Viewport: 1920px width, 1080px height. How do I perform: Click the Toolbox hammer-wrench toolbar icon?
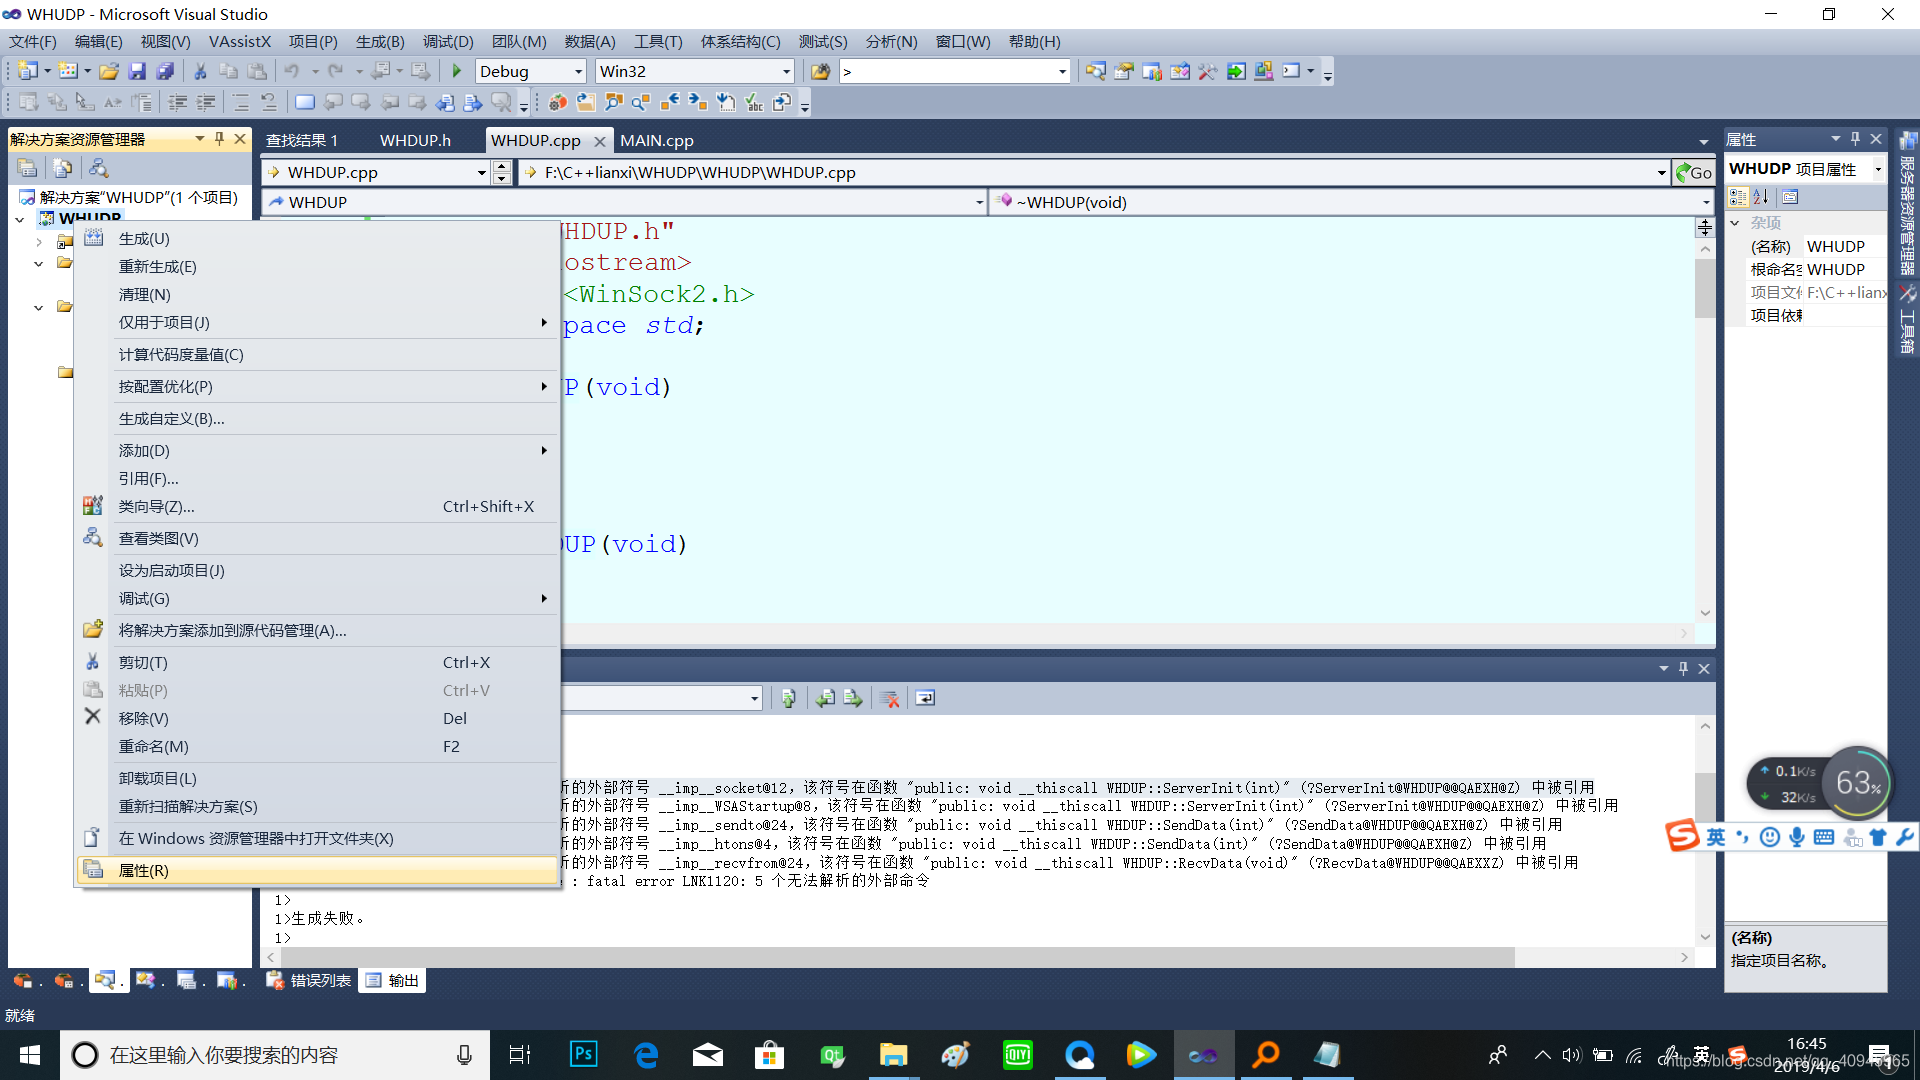(1208, 71)
